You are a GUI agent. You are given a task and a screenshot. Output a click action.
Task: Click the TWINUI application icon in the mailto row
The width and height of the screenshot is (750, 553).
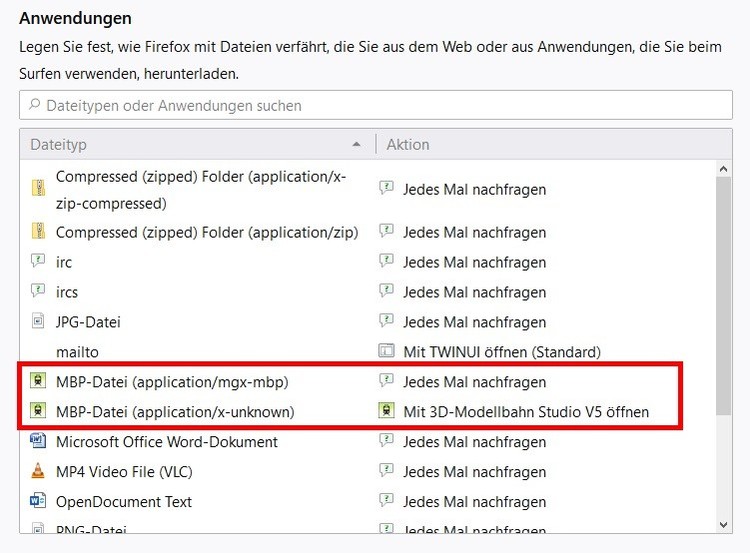[386, 351]
